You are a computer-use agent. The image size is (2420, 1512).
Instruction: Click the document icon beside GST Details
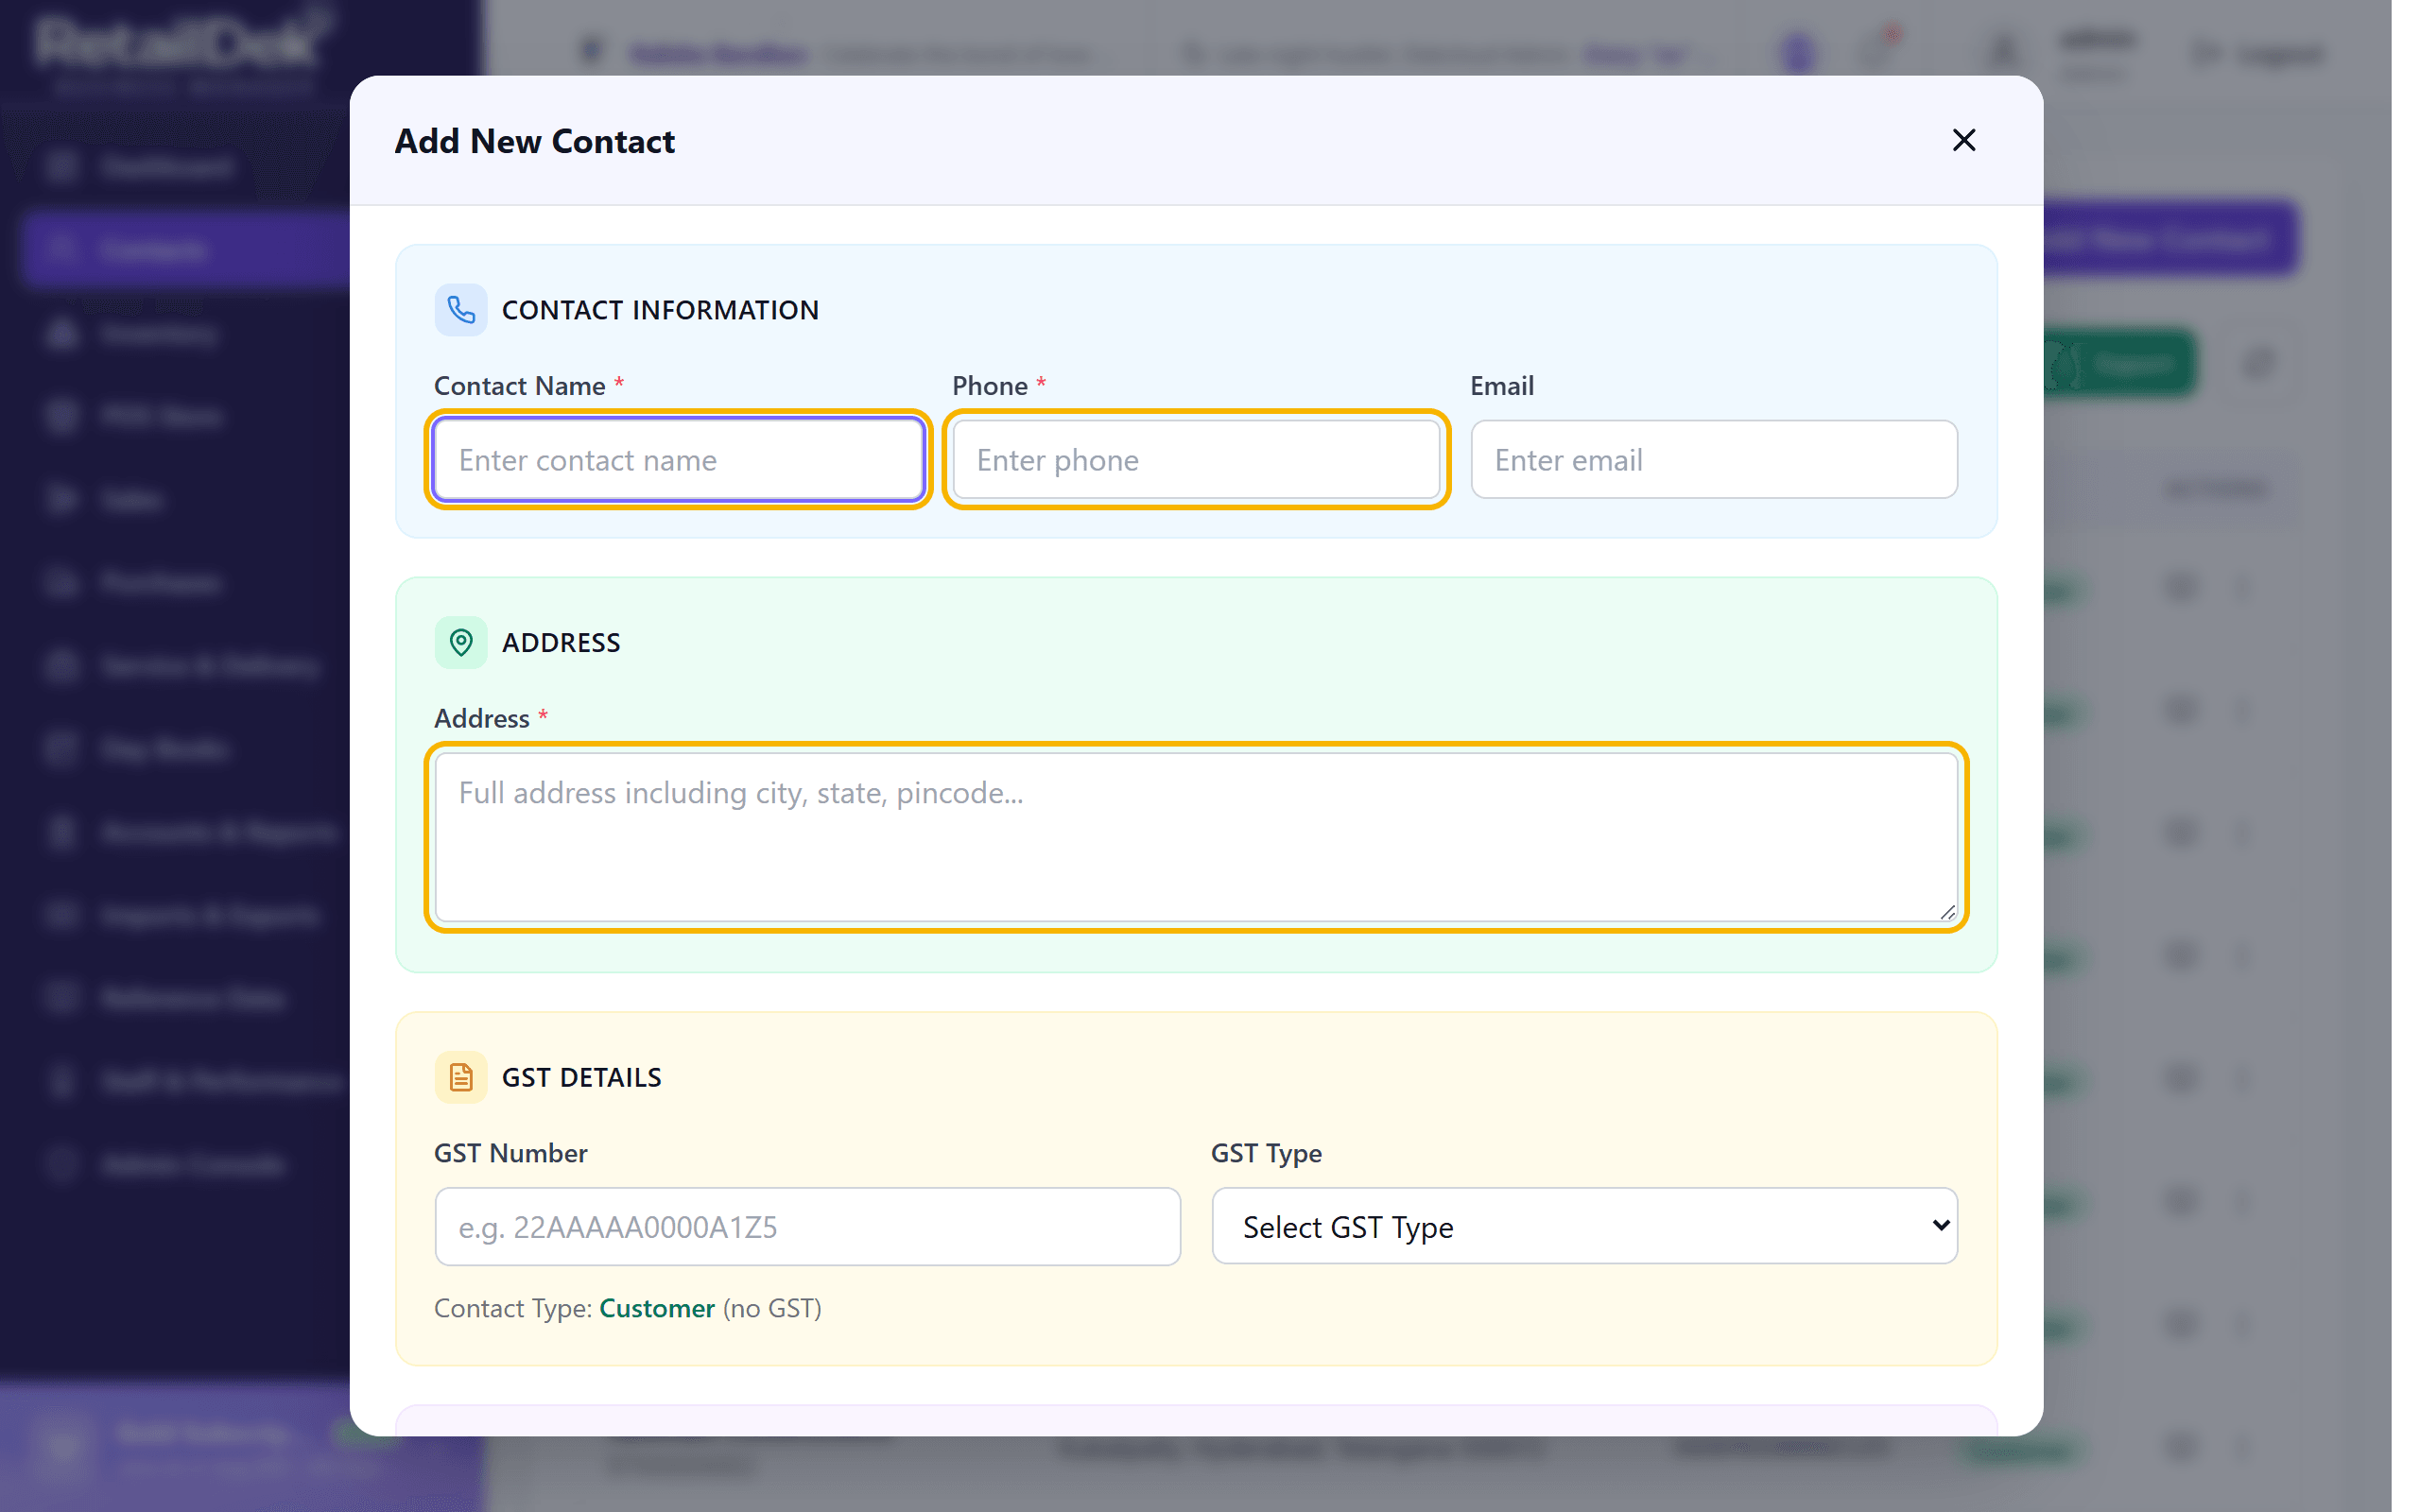[x=461, y=1077]
